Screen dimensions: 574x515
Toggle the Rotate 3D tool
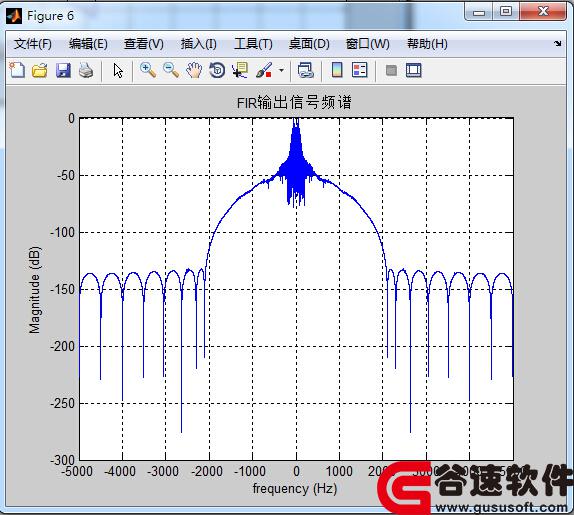[217, 70]
